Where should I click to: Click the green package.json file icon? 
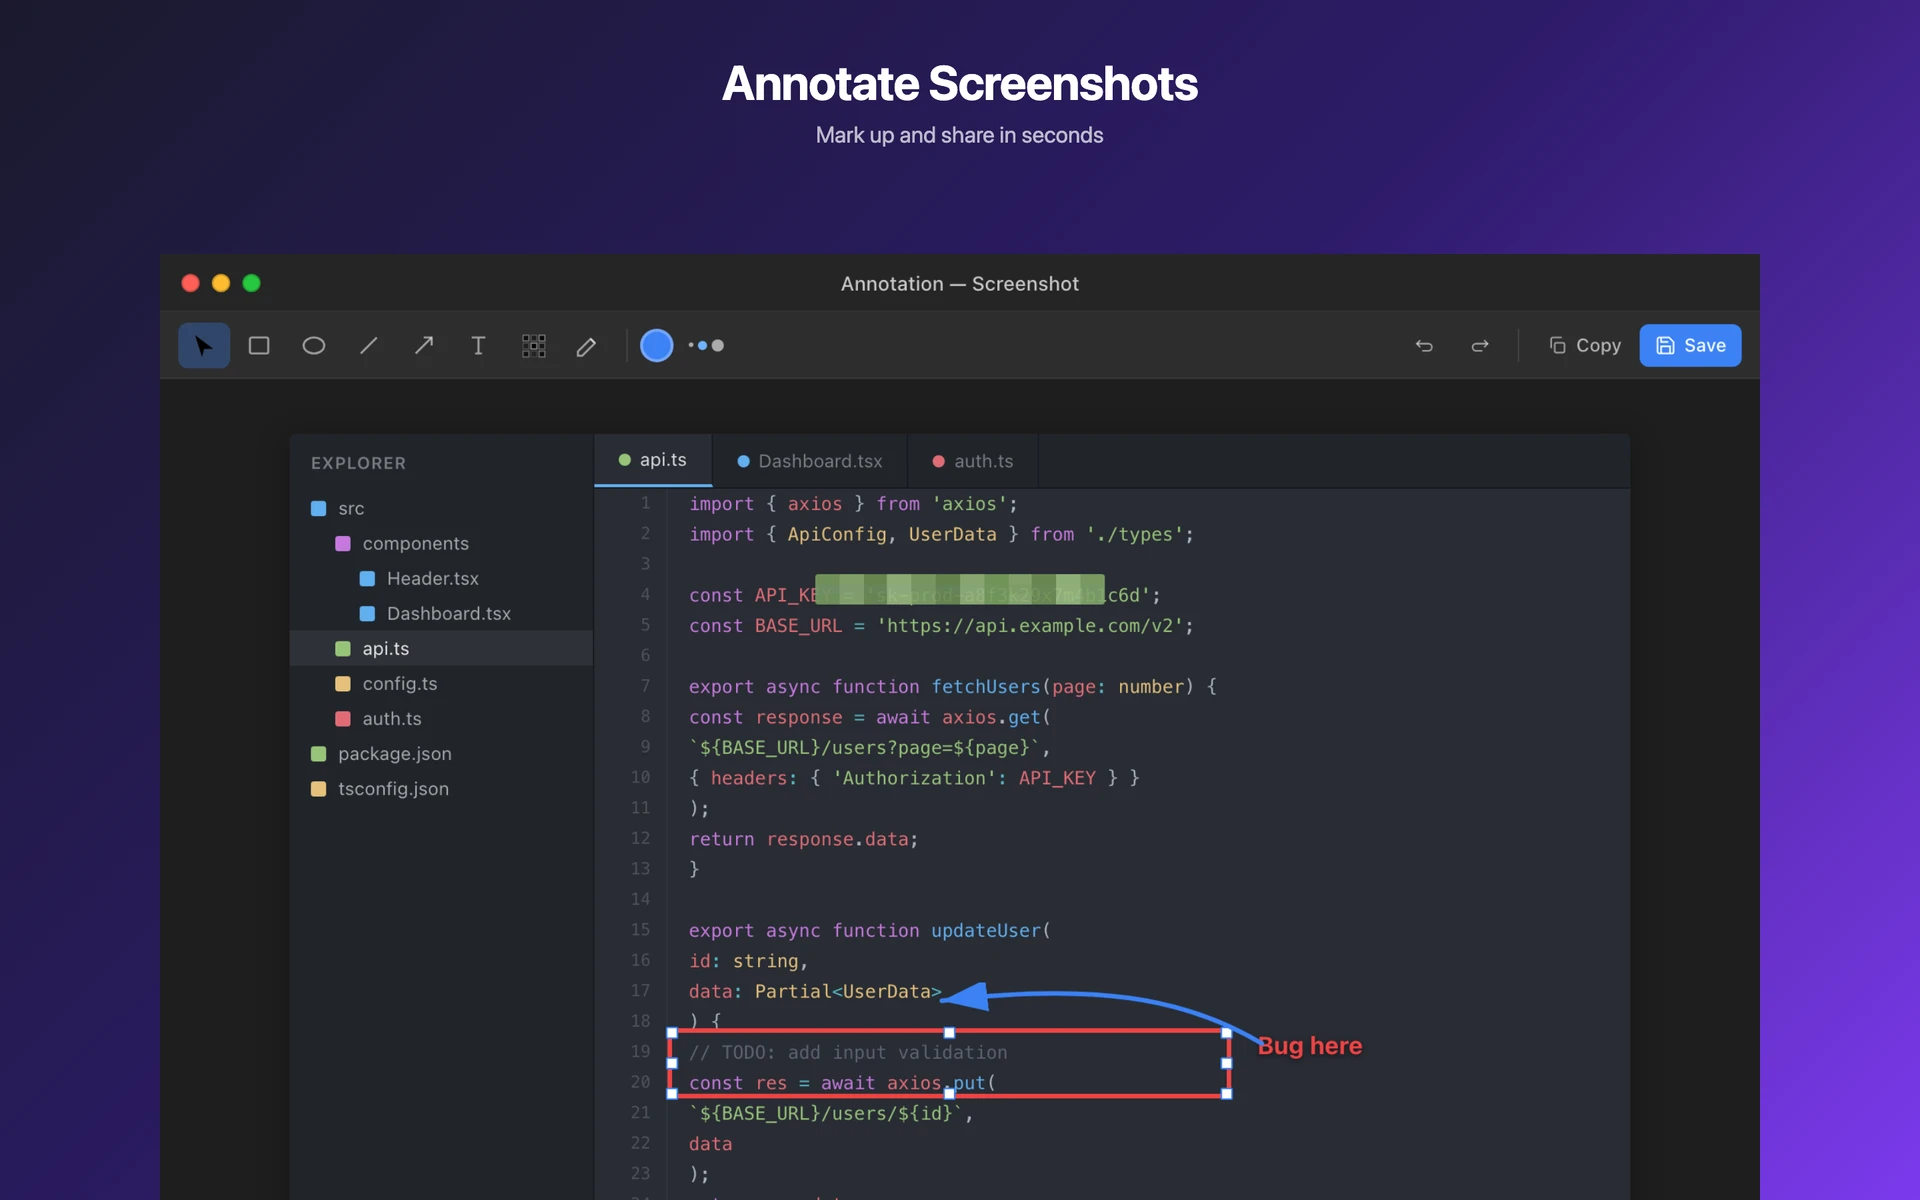coord(319,753)
